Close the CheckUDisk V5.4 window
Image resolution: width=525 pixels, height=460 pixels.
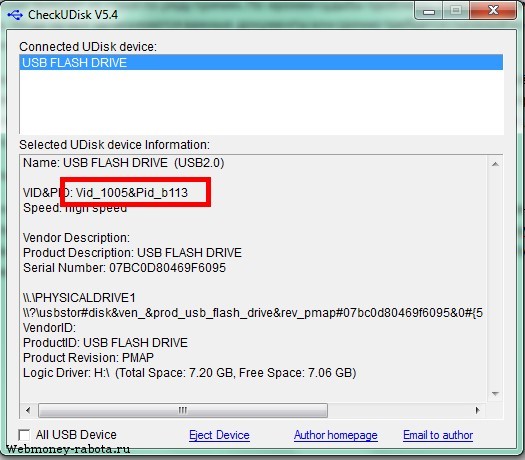click(493, 11)
